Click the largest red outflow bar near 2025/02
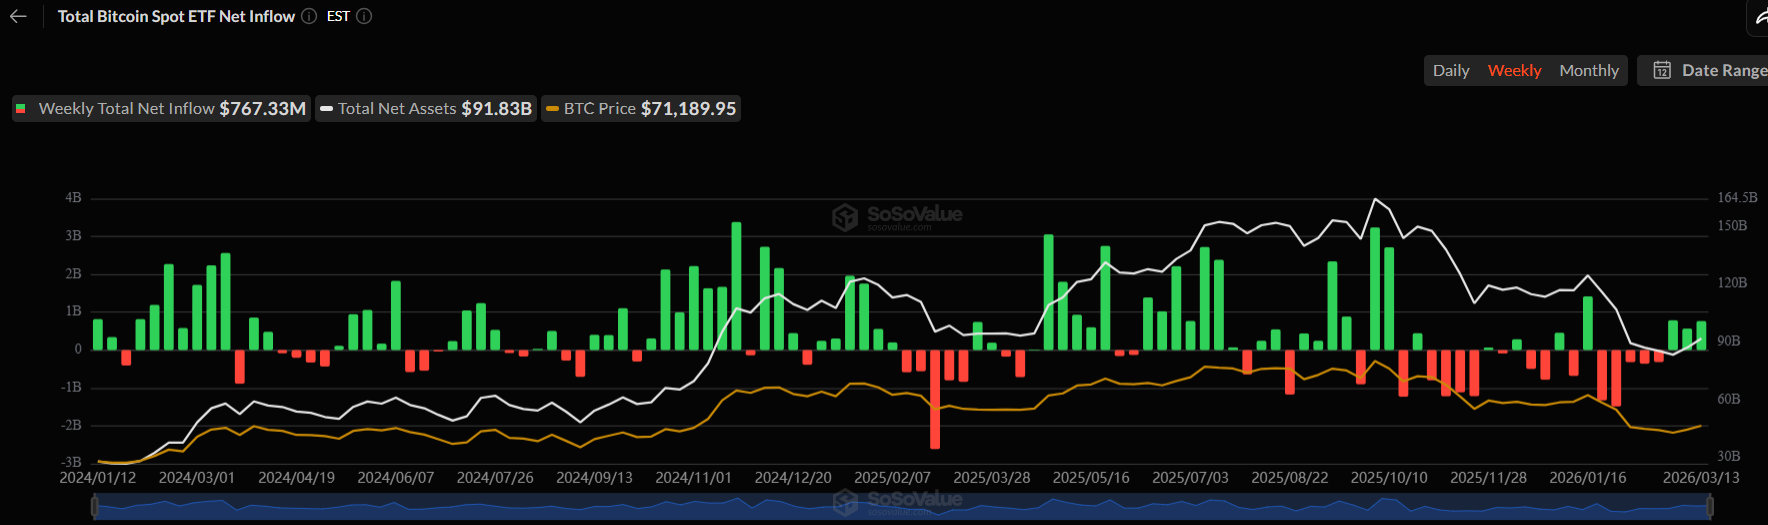1768x525 pixels. coord(935,399)
